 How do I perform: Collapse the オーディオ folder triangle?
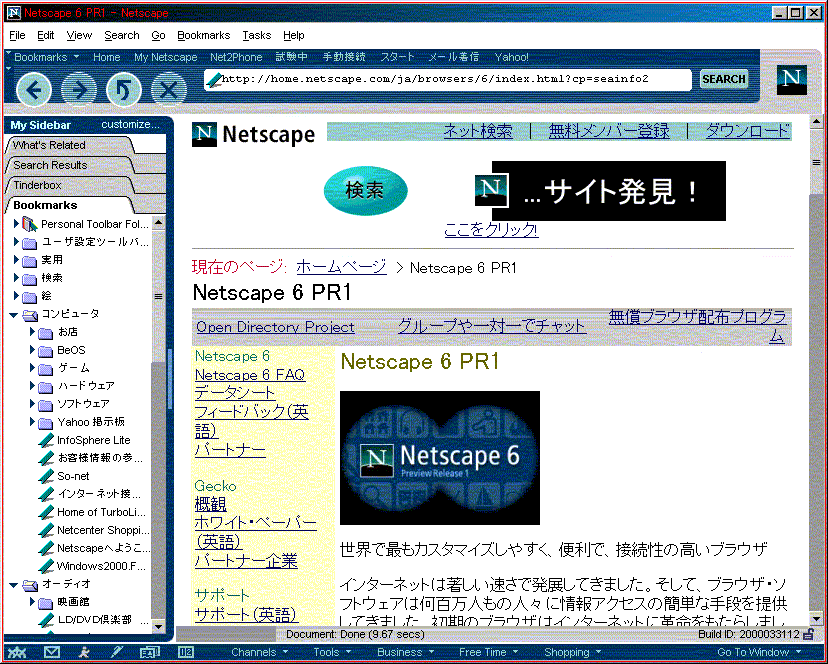coord(14,585)
